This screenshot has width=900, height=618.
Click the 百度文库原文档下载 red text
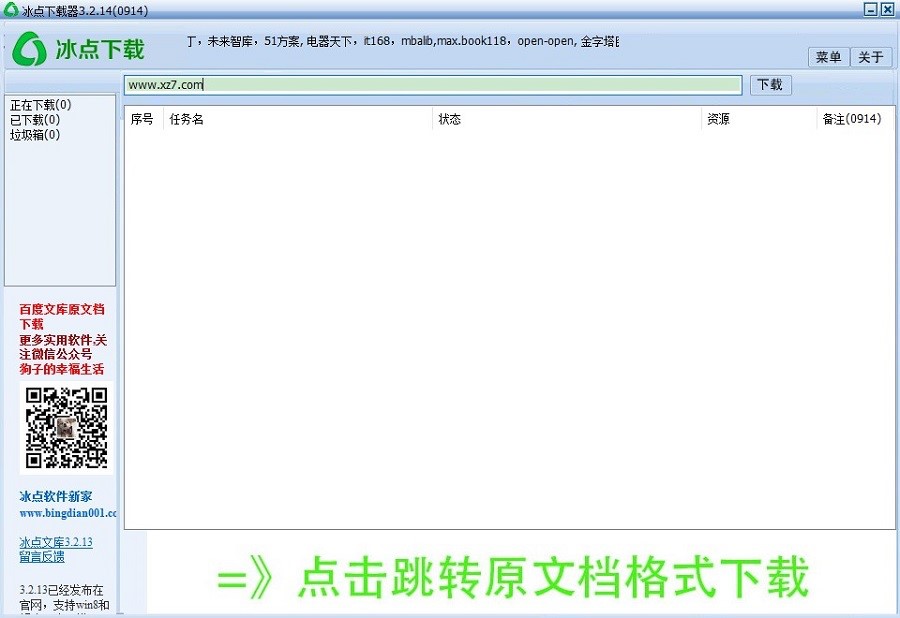(62, 316)
